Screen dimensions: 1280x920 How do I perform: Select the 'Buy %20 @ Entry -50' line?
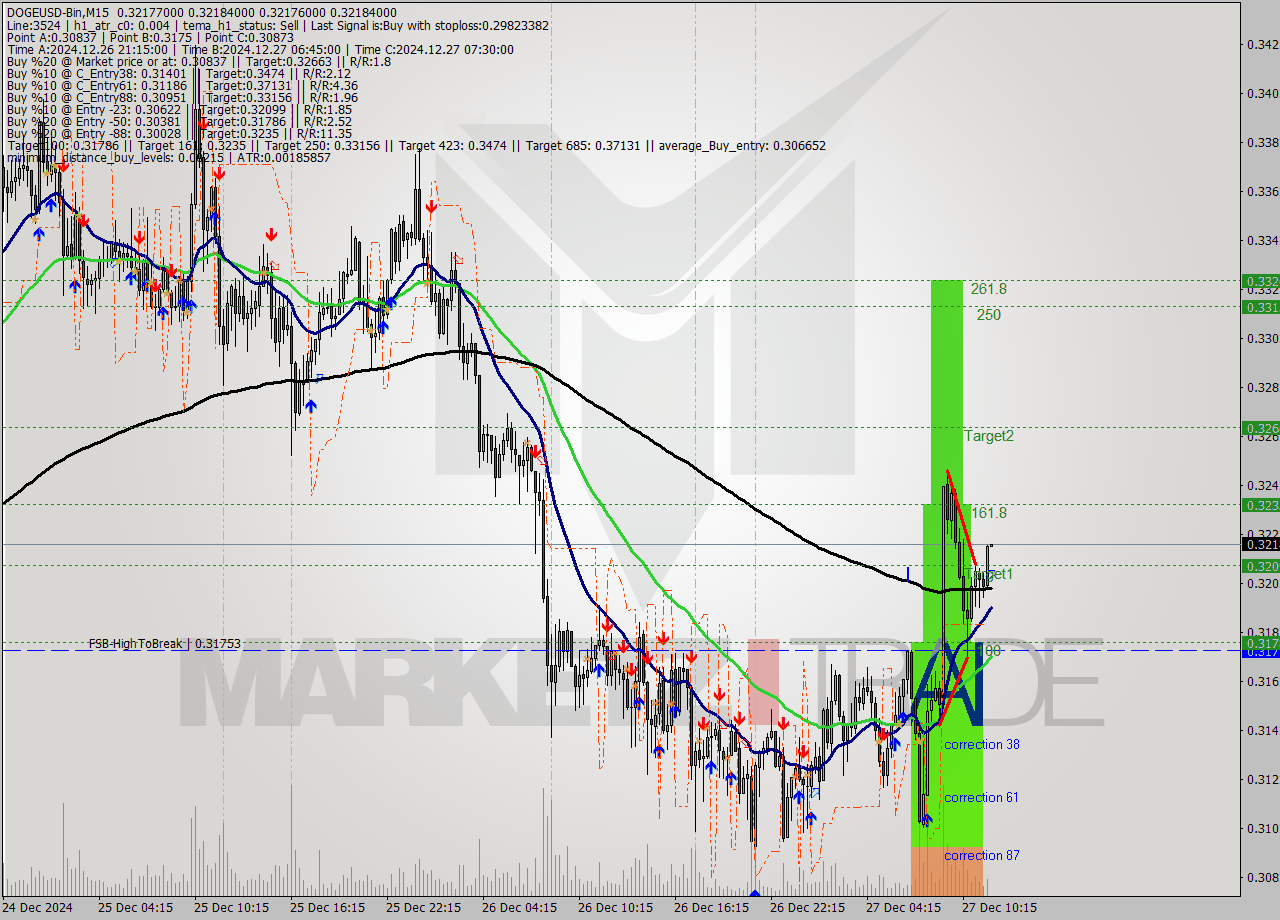[179, 121]
